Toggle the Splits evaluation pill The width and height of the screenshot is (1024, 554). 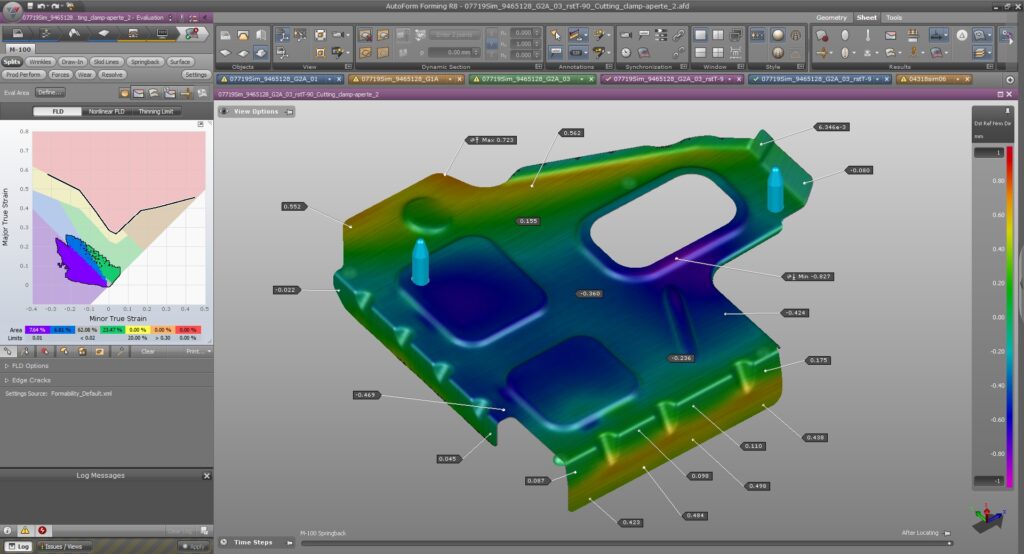tap(12, 61)
